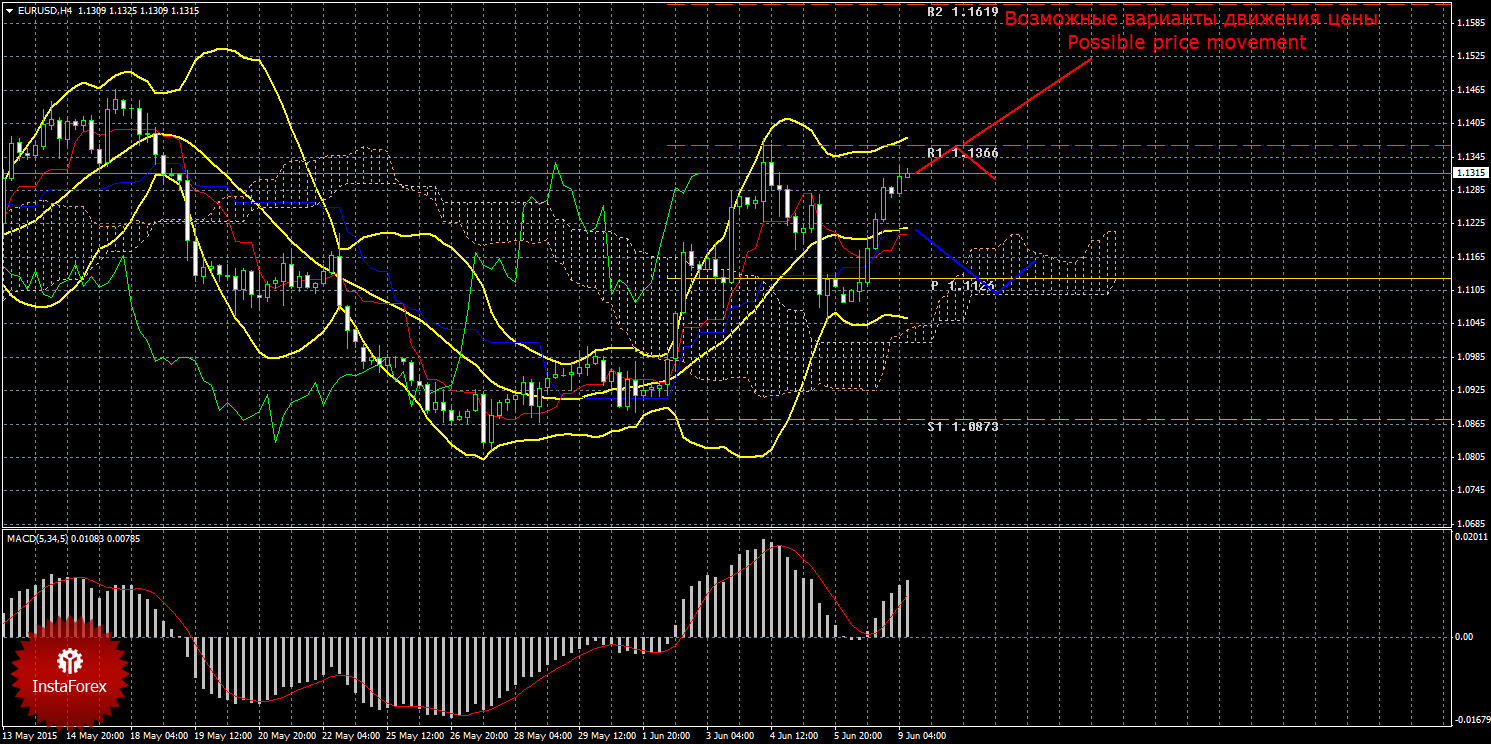Screen dimensions: 1491x744
Task: Select the R1 1.1366 resistance label
Action: (962, 153)
